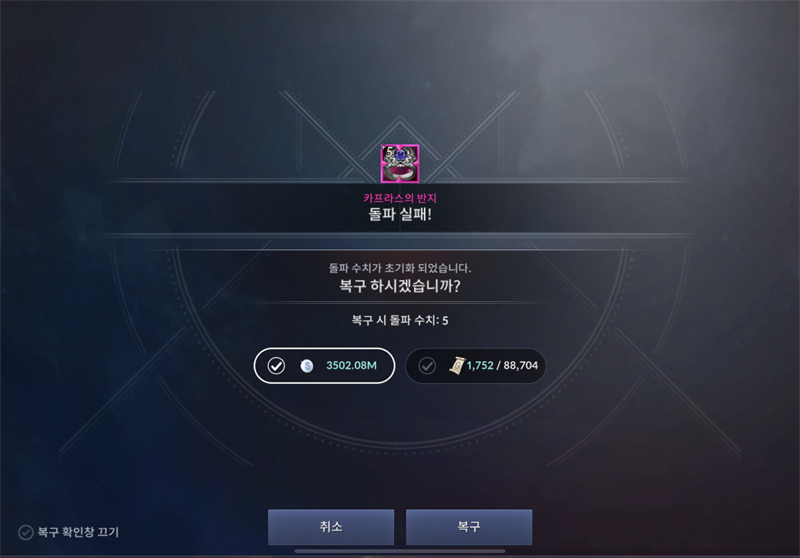Tick the checkmark on the silver payment option
Screen dimensions: 800x558
point(276,366)
